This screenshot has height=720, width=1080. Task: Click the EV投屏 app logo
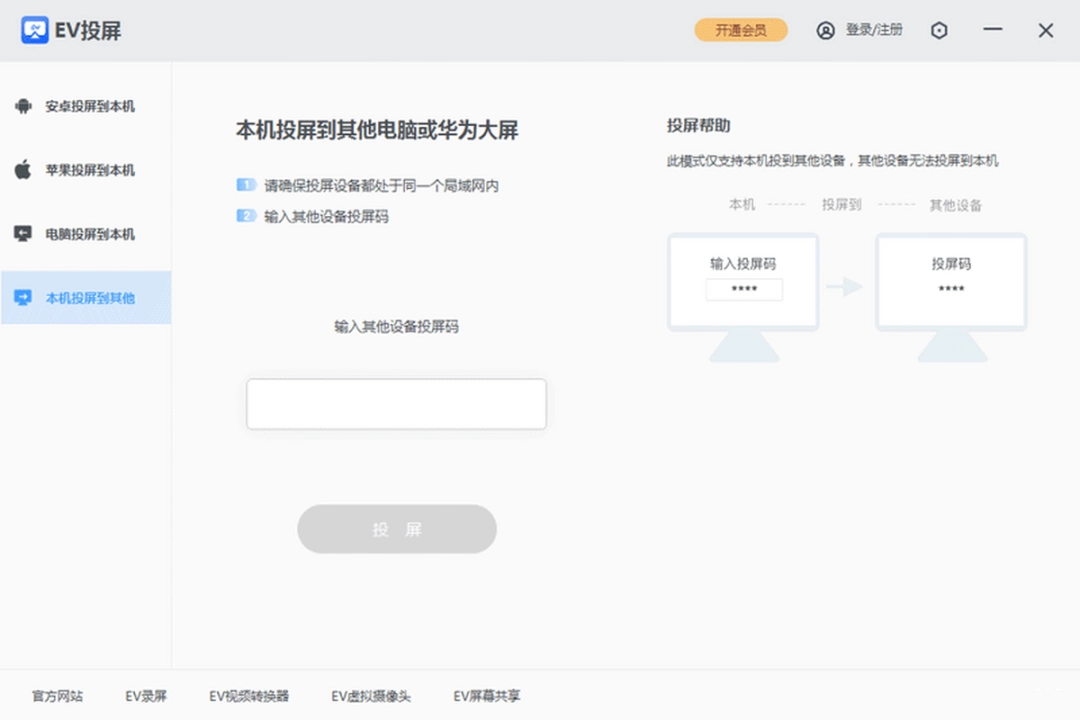[37, 30]
